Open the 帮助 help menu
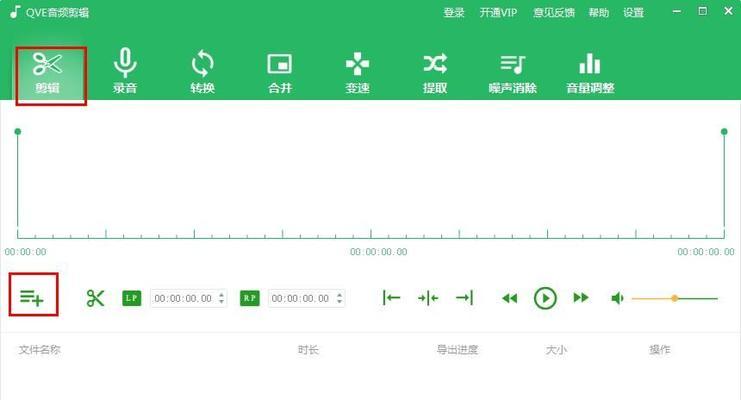The image size is (741, 400). click(x=598, y=13)
